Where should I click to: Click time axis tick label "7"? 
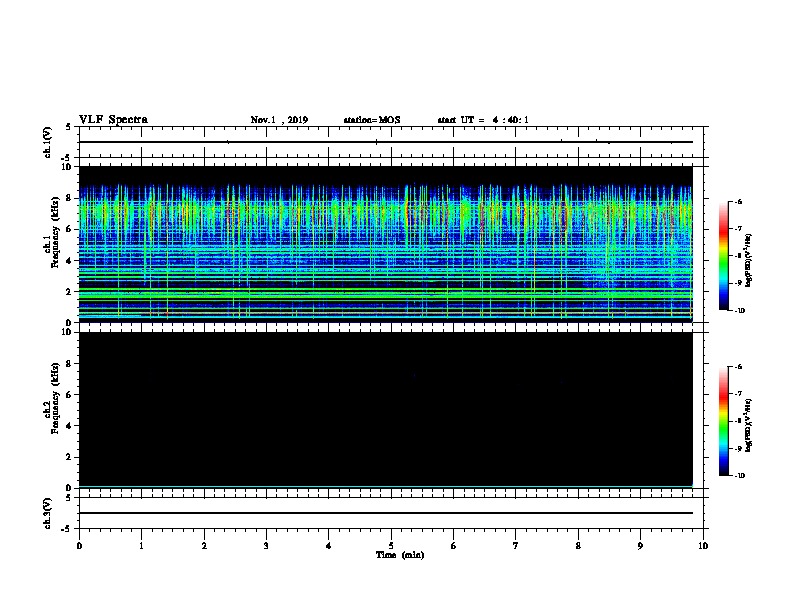(516, 545)
